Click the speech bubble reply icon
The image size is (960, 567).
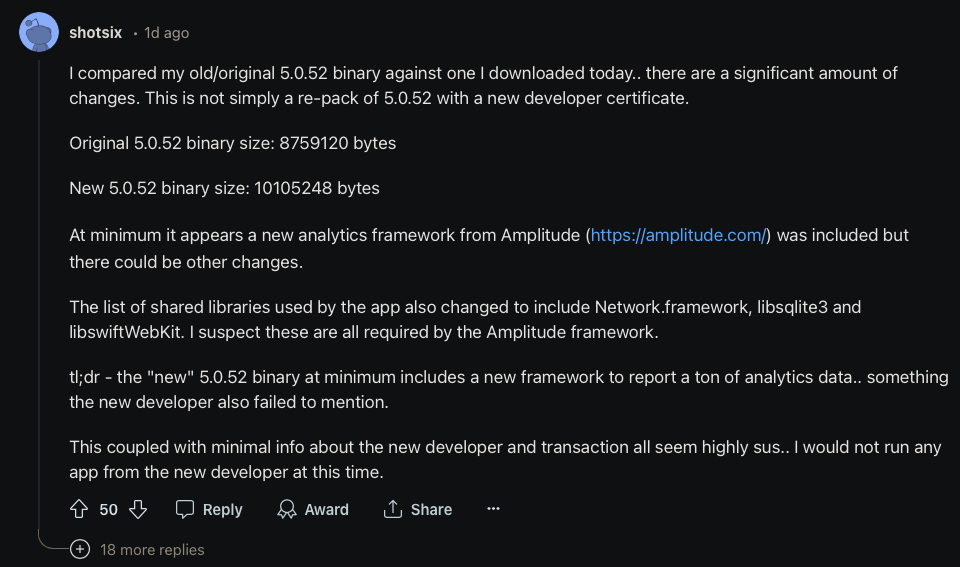(x=185, y=509)
